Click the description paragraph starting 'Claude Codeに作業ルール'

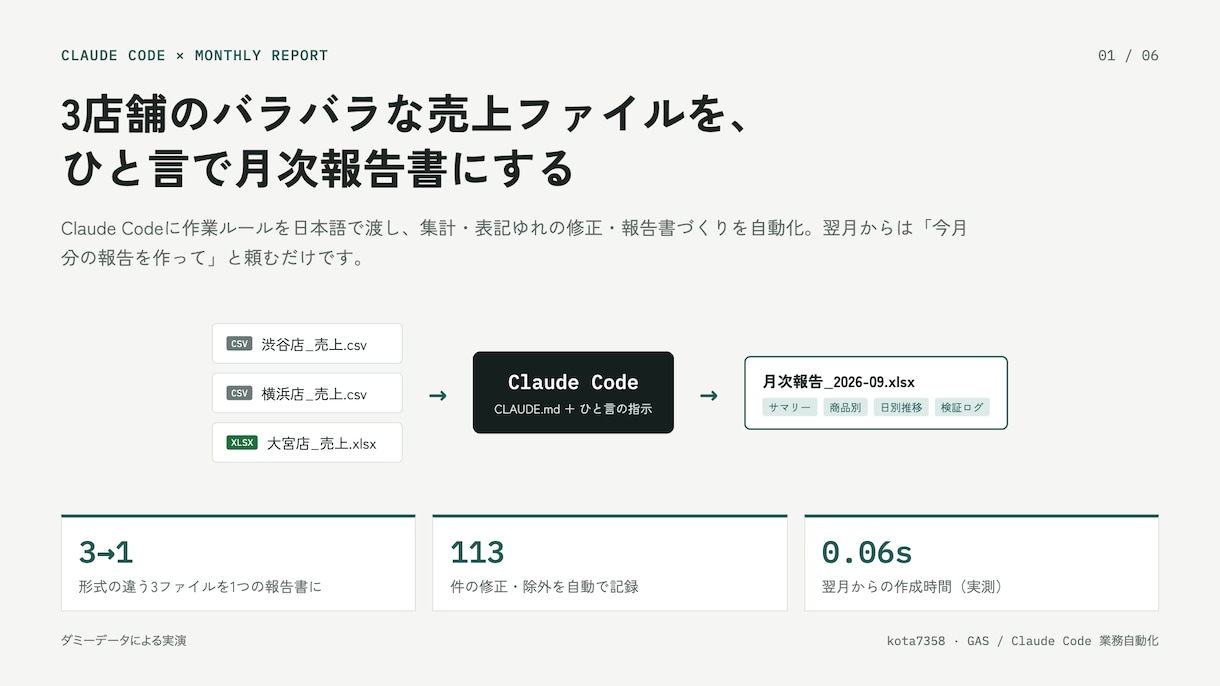(x=514, y=243)
